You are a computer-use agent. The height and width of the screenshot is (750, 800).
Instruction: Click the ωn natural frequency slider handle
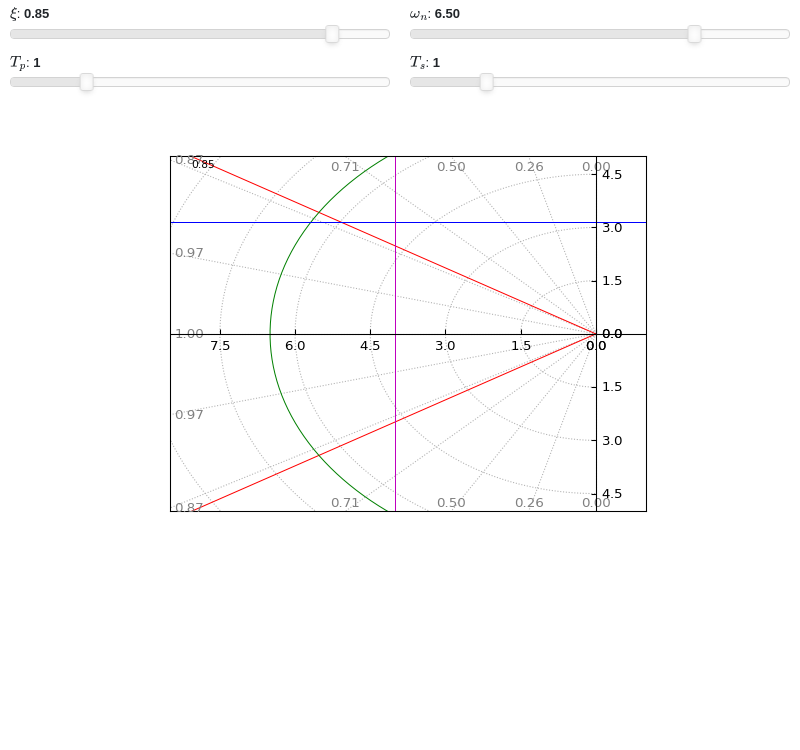pyautogui.click(x=694, y=34)
